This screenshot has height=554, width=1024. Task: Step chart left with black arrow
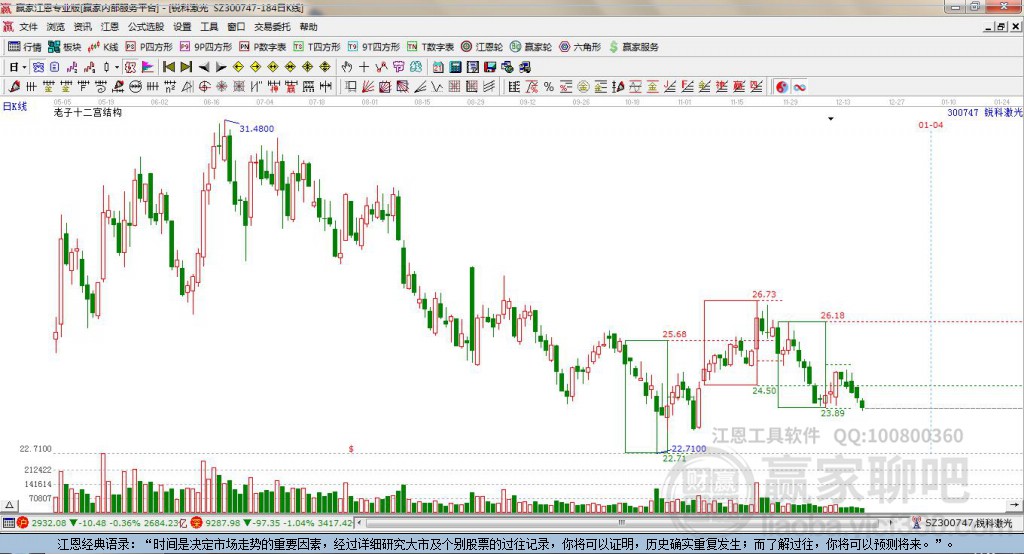click(x=204, y=67)
